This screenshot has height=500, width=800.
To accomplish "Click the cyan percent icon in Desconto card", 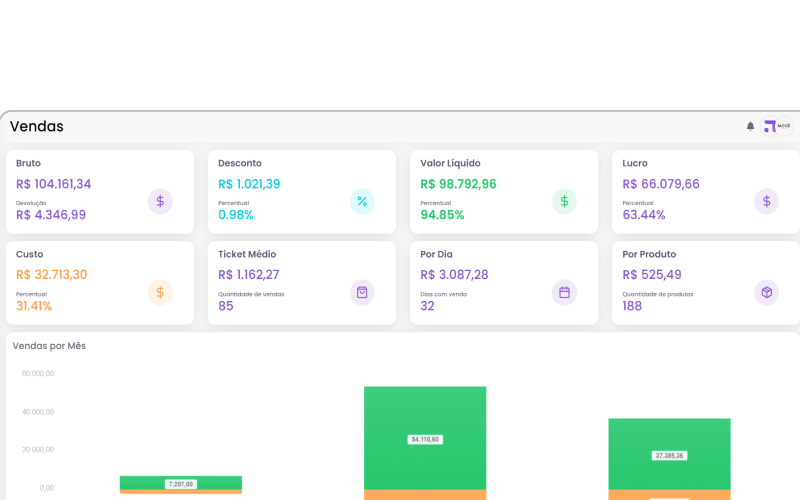I will [362, 202].
